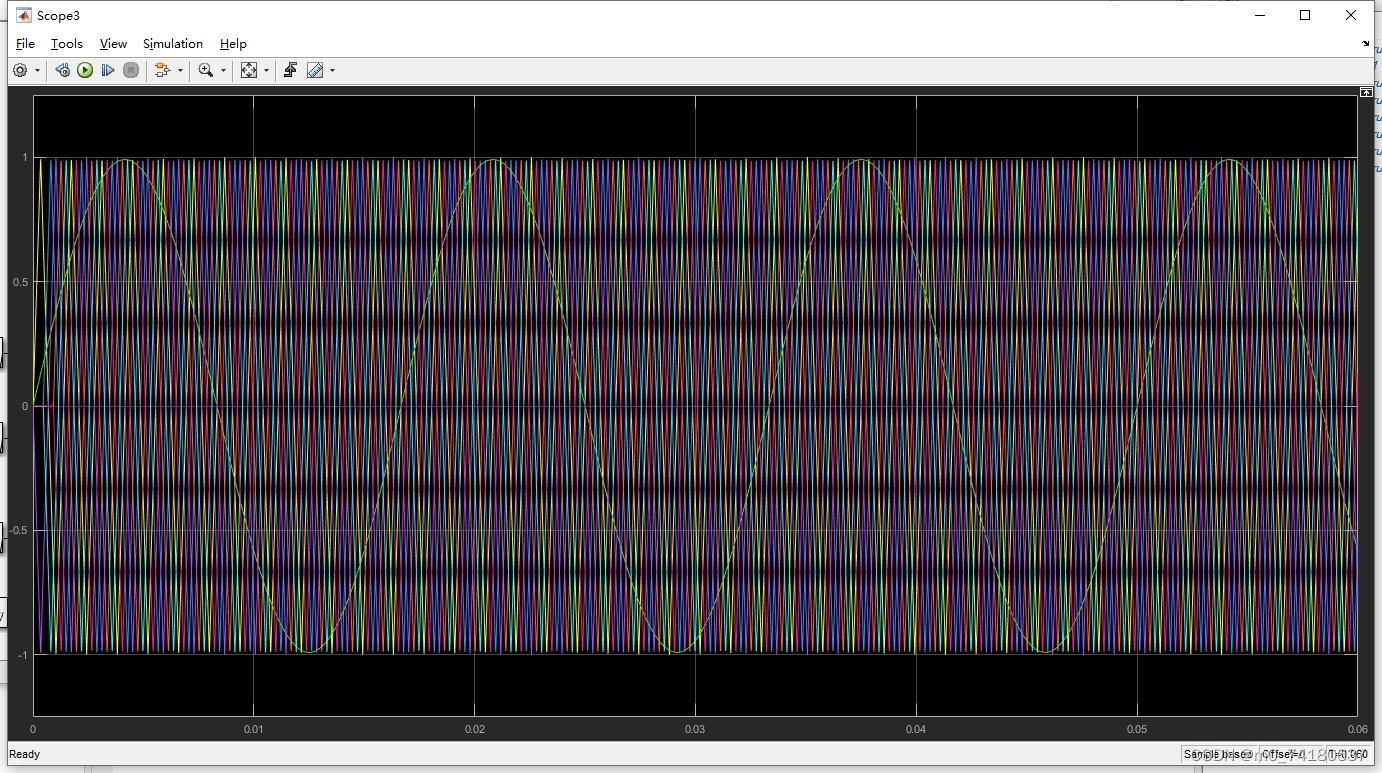Click the Highlight Simulink block icon
This screenshot has height=773, width=1382.
[x=162, y=70]
